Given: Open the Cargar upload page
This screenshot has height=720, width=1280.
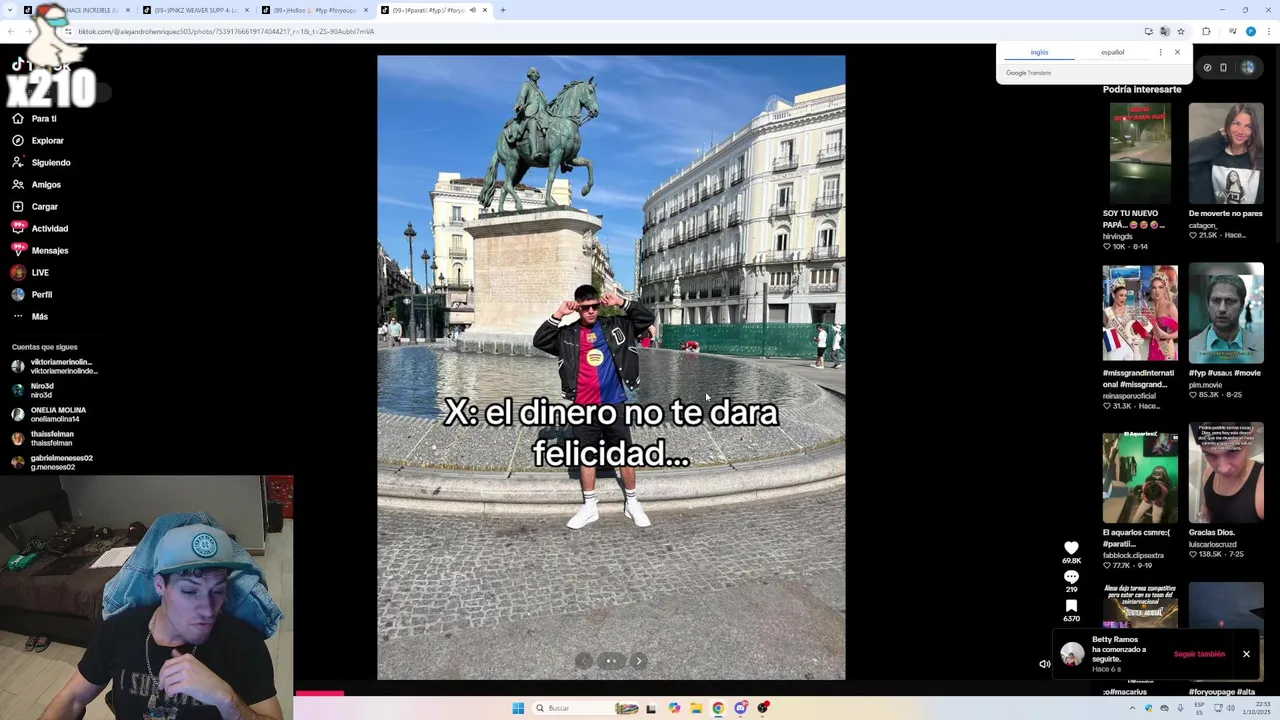Looking at the screenshot, I should (x=35, y=206).
